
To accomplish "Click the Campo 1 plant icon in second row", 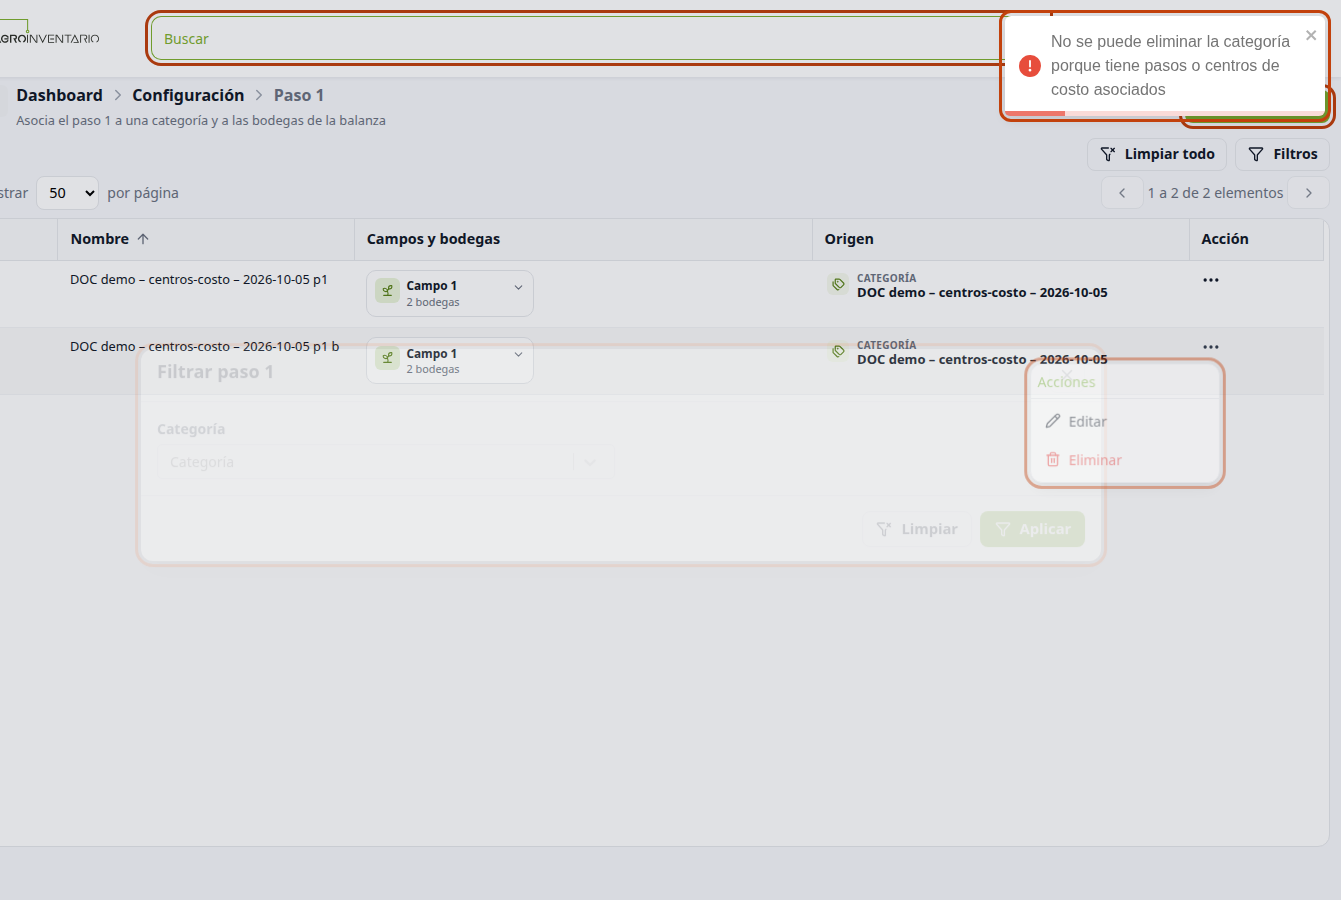I will pos(387,358).
